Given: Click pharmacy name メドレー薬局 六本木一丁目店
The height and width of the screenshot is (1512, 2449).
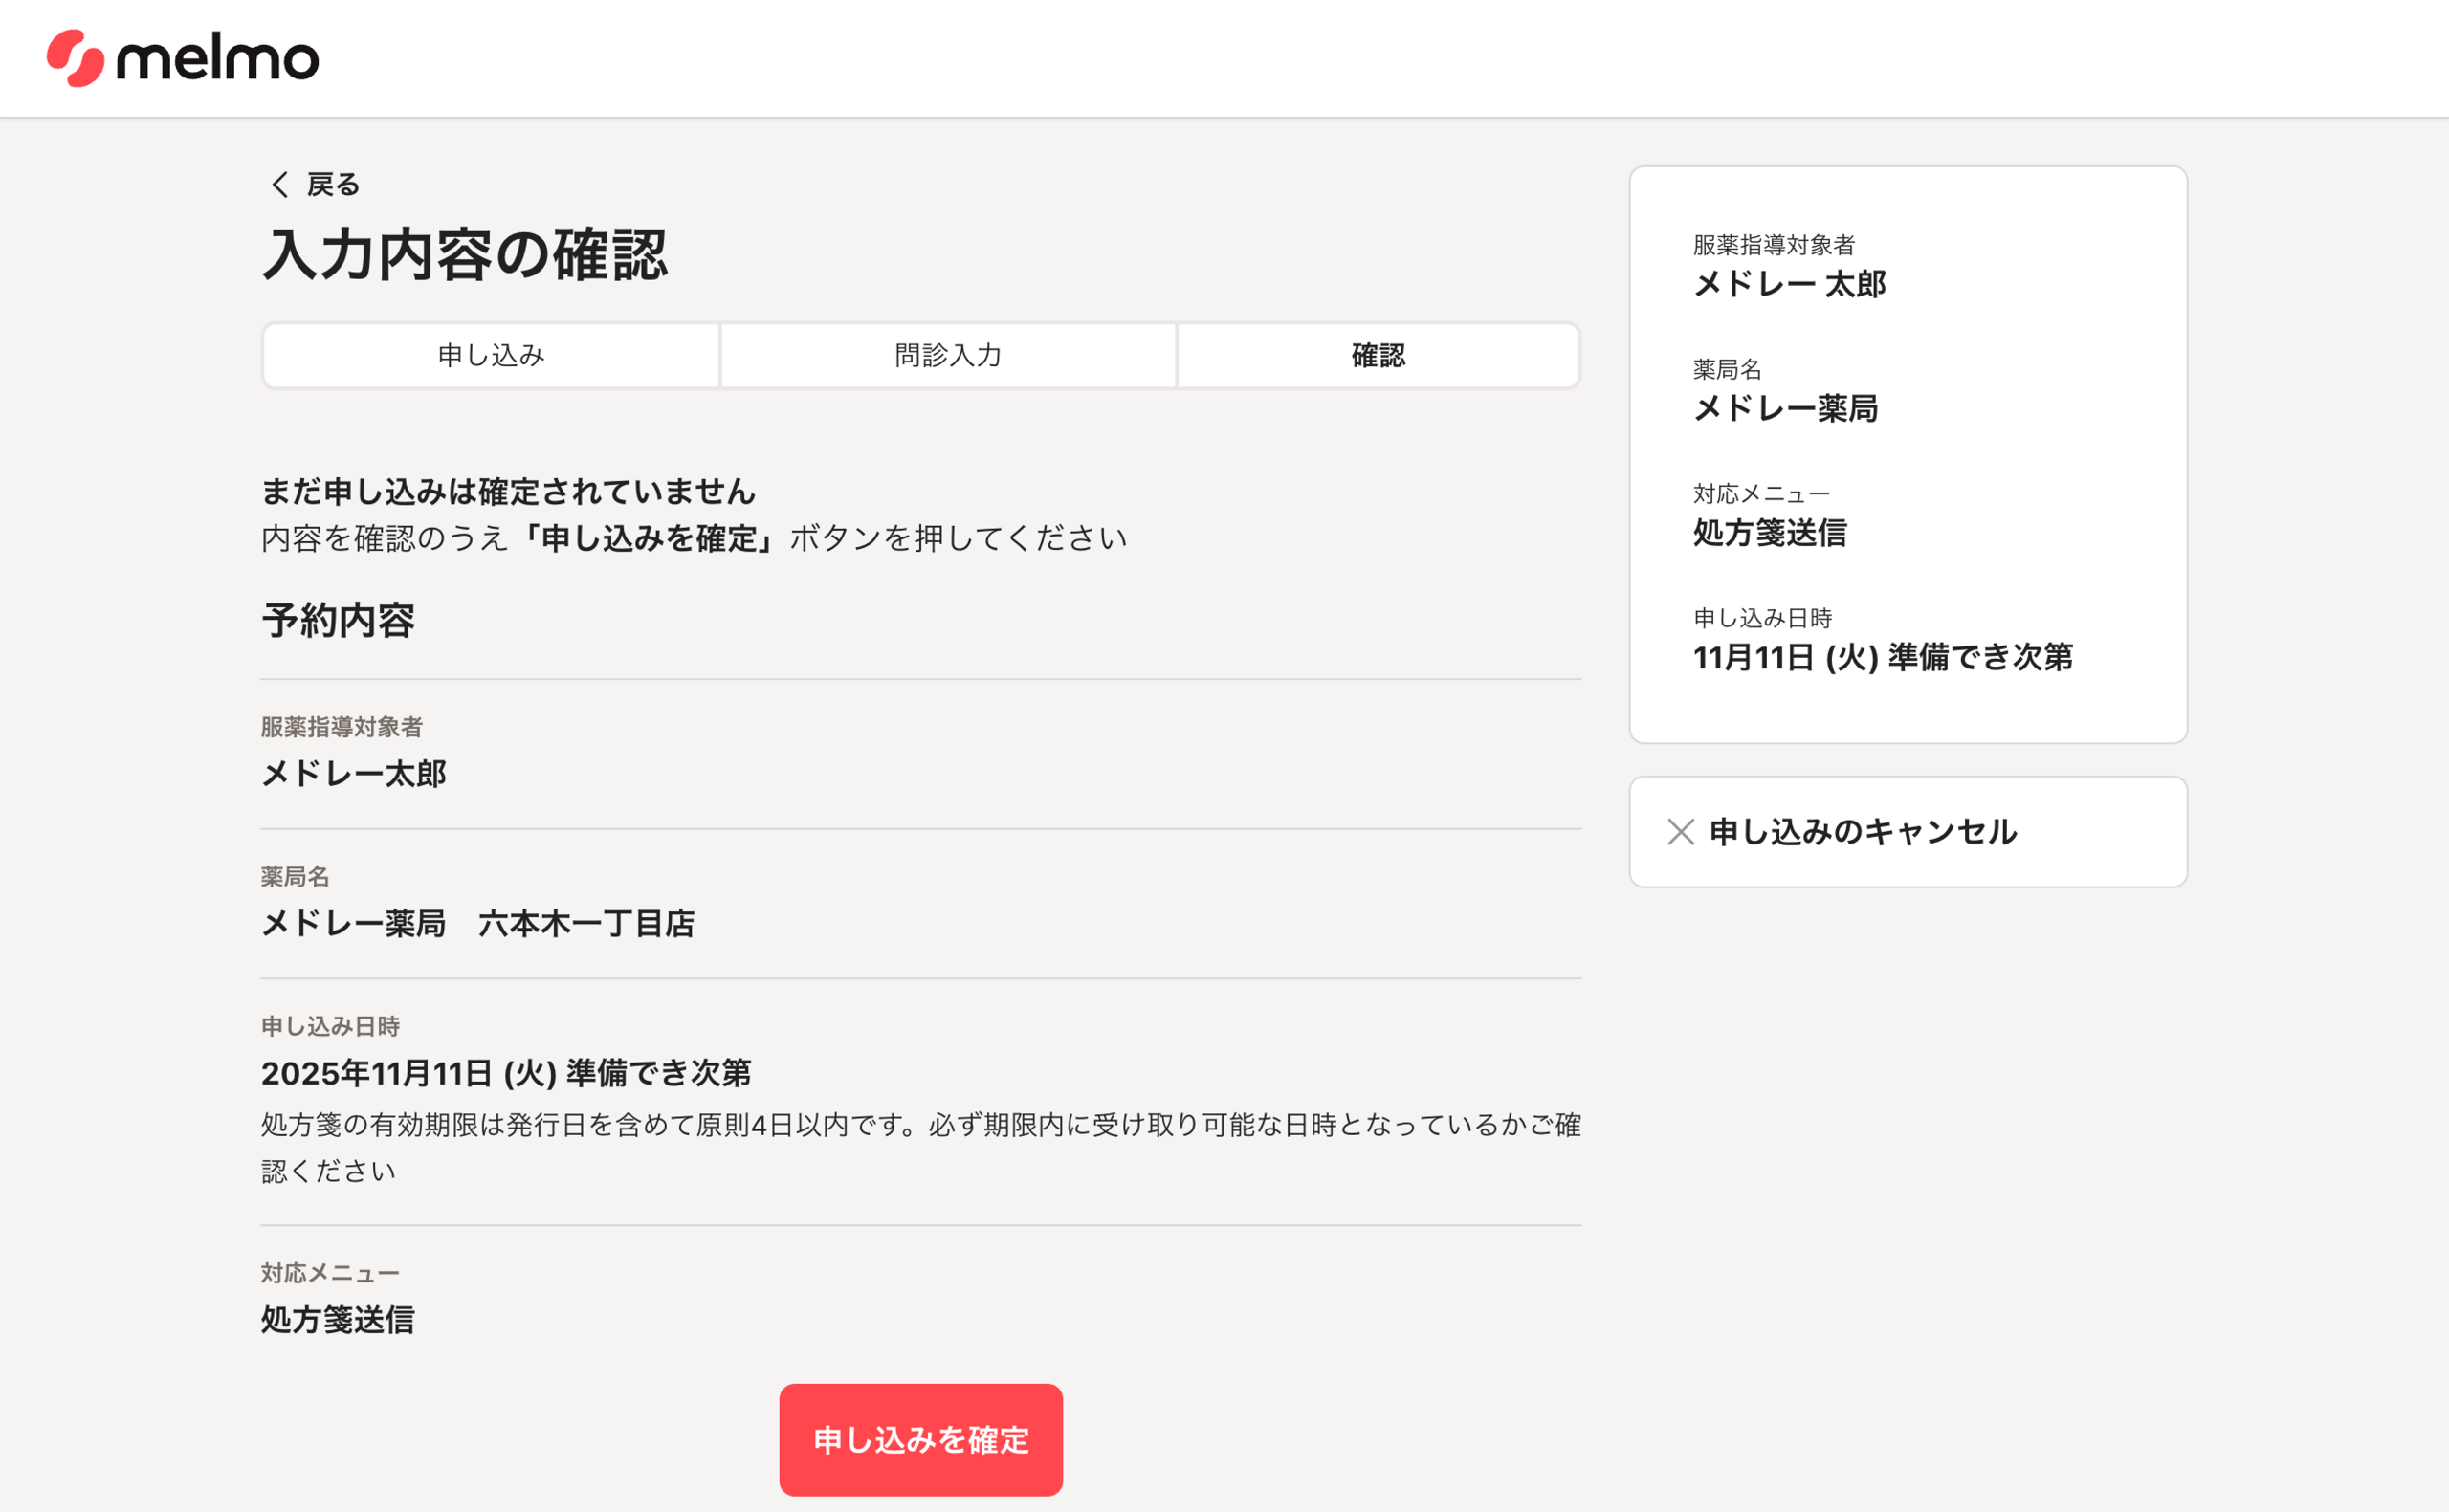Looking at the screenshot, I should coord(478,923).
